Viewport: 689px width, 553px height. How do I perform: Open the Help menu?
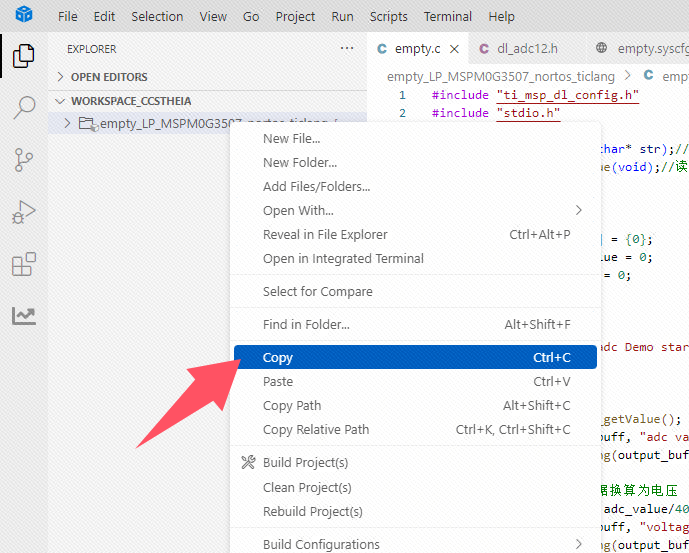[x=501, y=16]
